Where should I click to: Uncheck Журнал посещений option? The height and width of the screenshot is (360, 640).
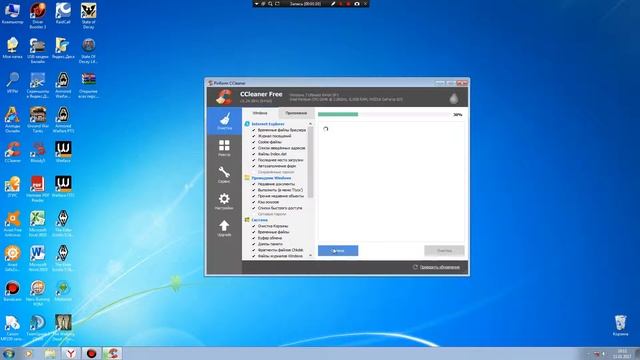(x=253, y=136)
